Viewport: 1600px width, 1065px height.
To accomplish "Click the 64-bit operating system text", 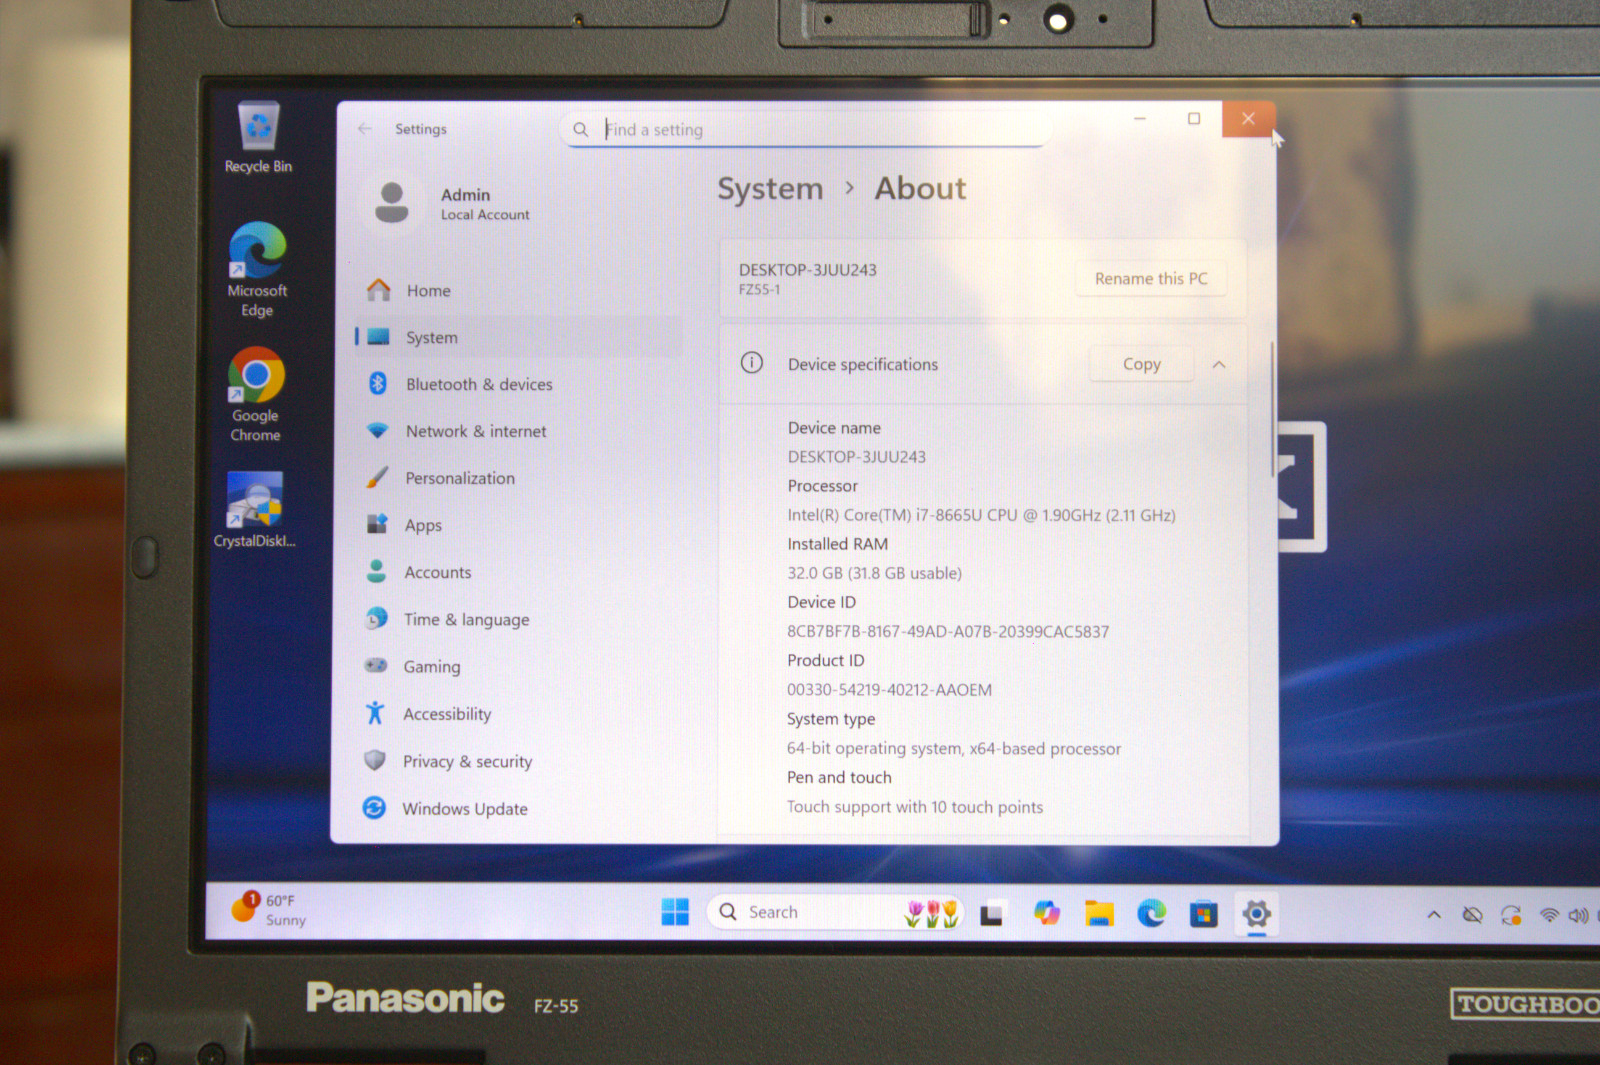I will pos(953,749).
